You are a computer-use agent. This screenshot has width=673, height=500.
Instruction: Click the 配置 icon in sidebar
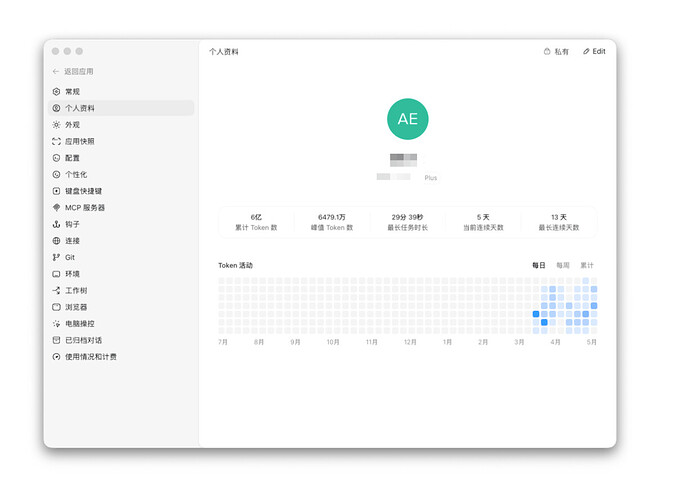(x=56, y=158)
